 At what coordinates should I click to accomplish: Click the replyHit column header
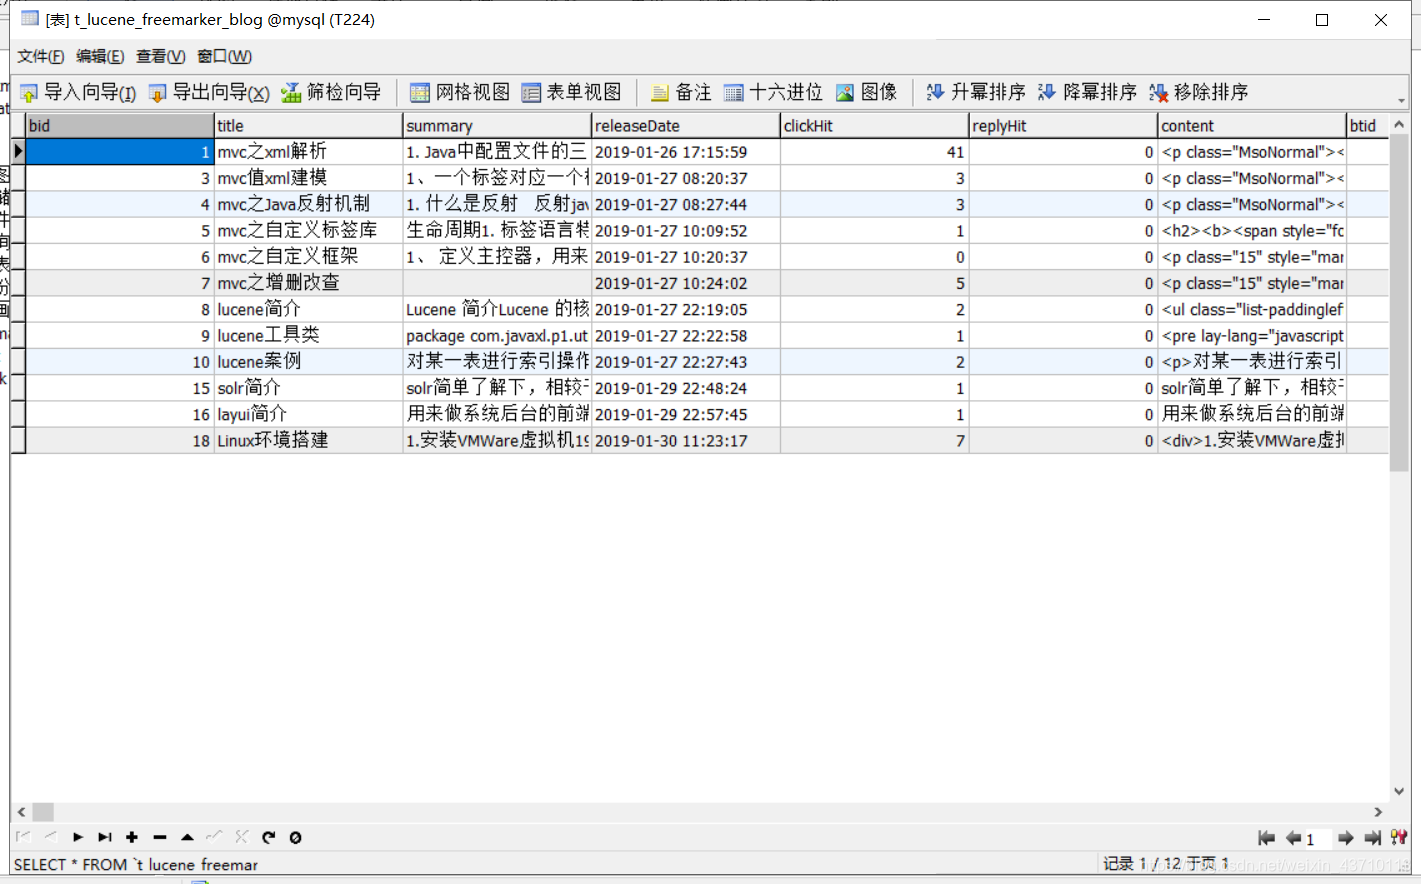1063,125
